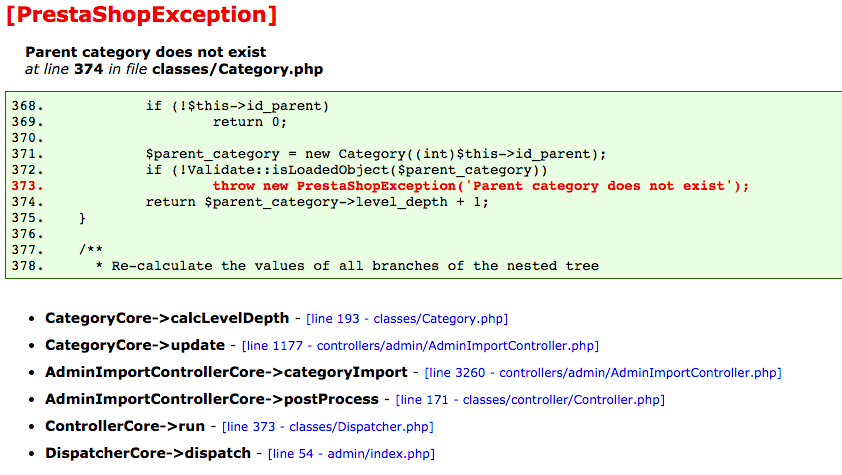This screenshot has height=475, width=842.
Task: Click the [PrestaShopException] heading
Action: coord(142,14)
